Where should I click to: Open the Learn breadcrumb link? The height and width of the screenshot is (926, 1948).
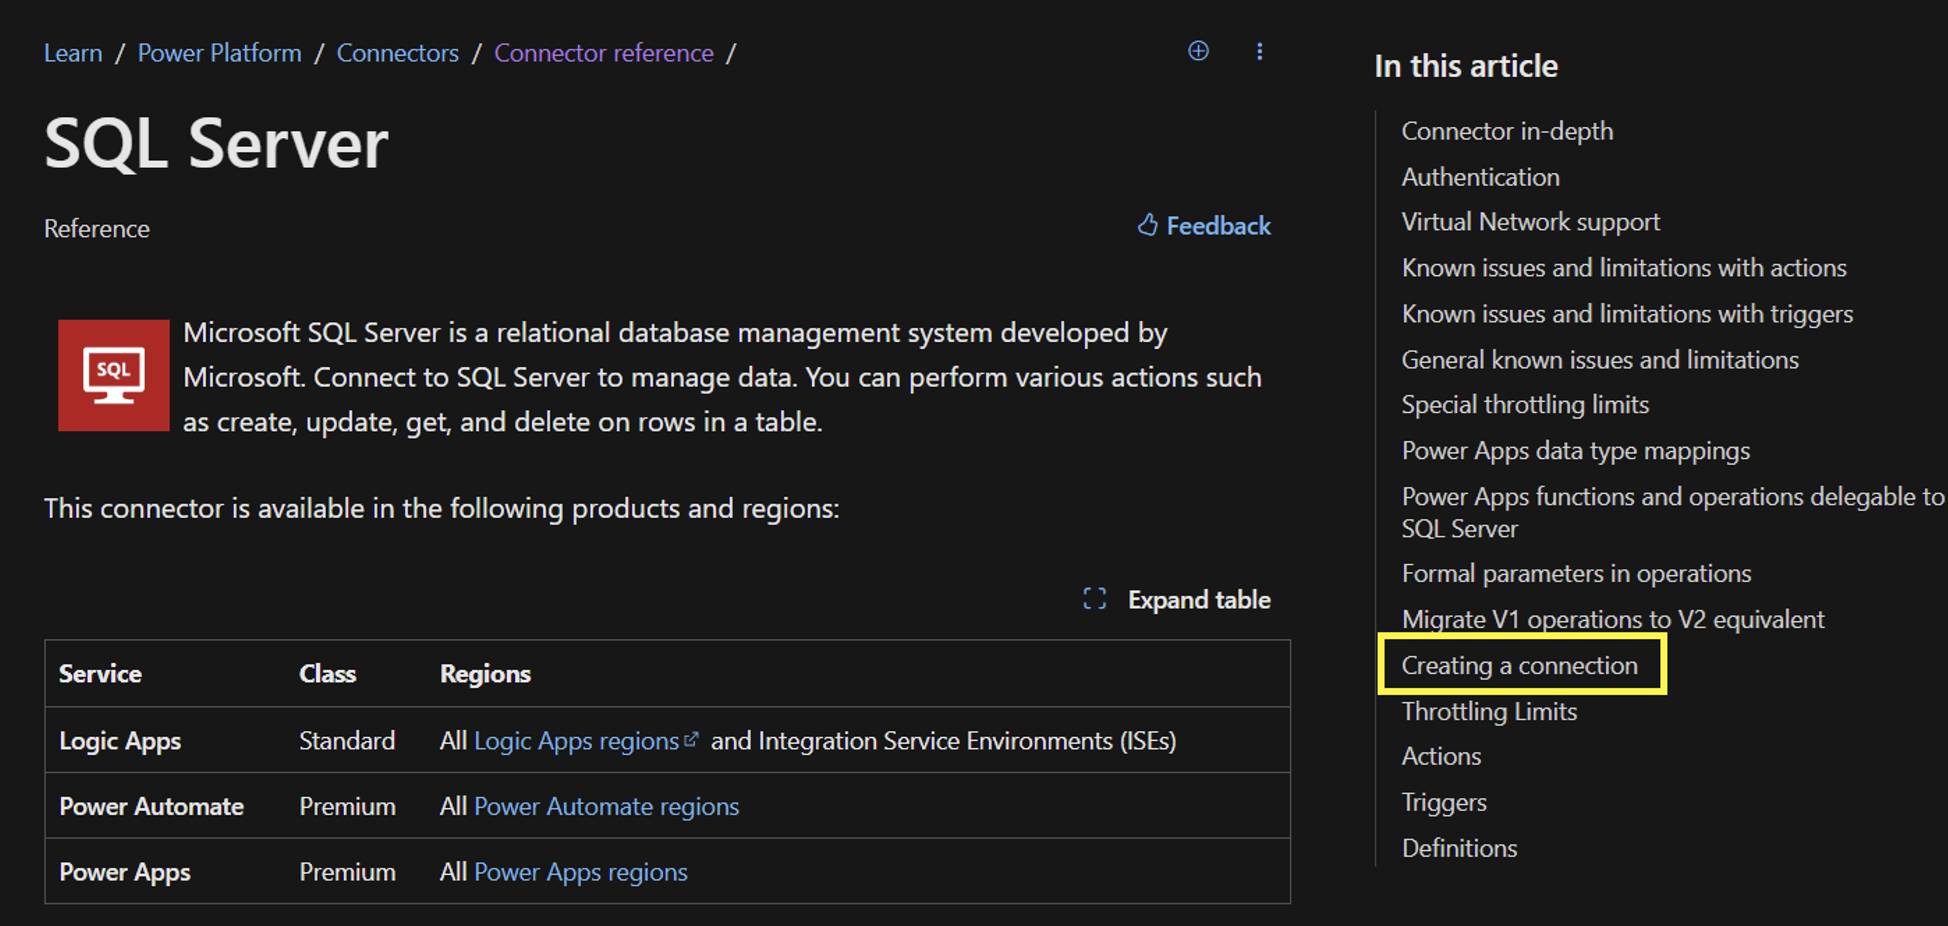73,53
